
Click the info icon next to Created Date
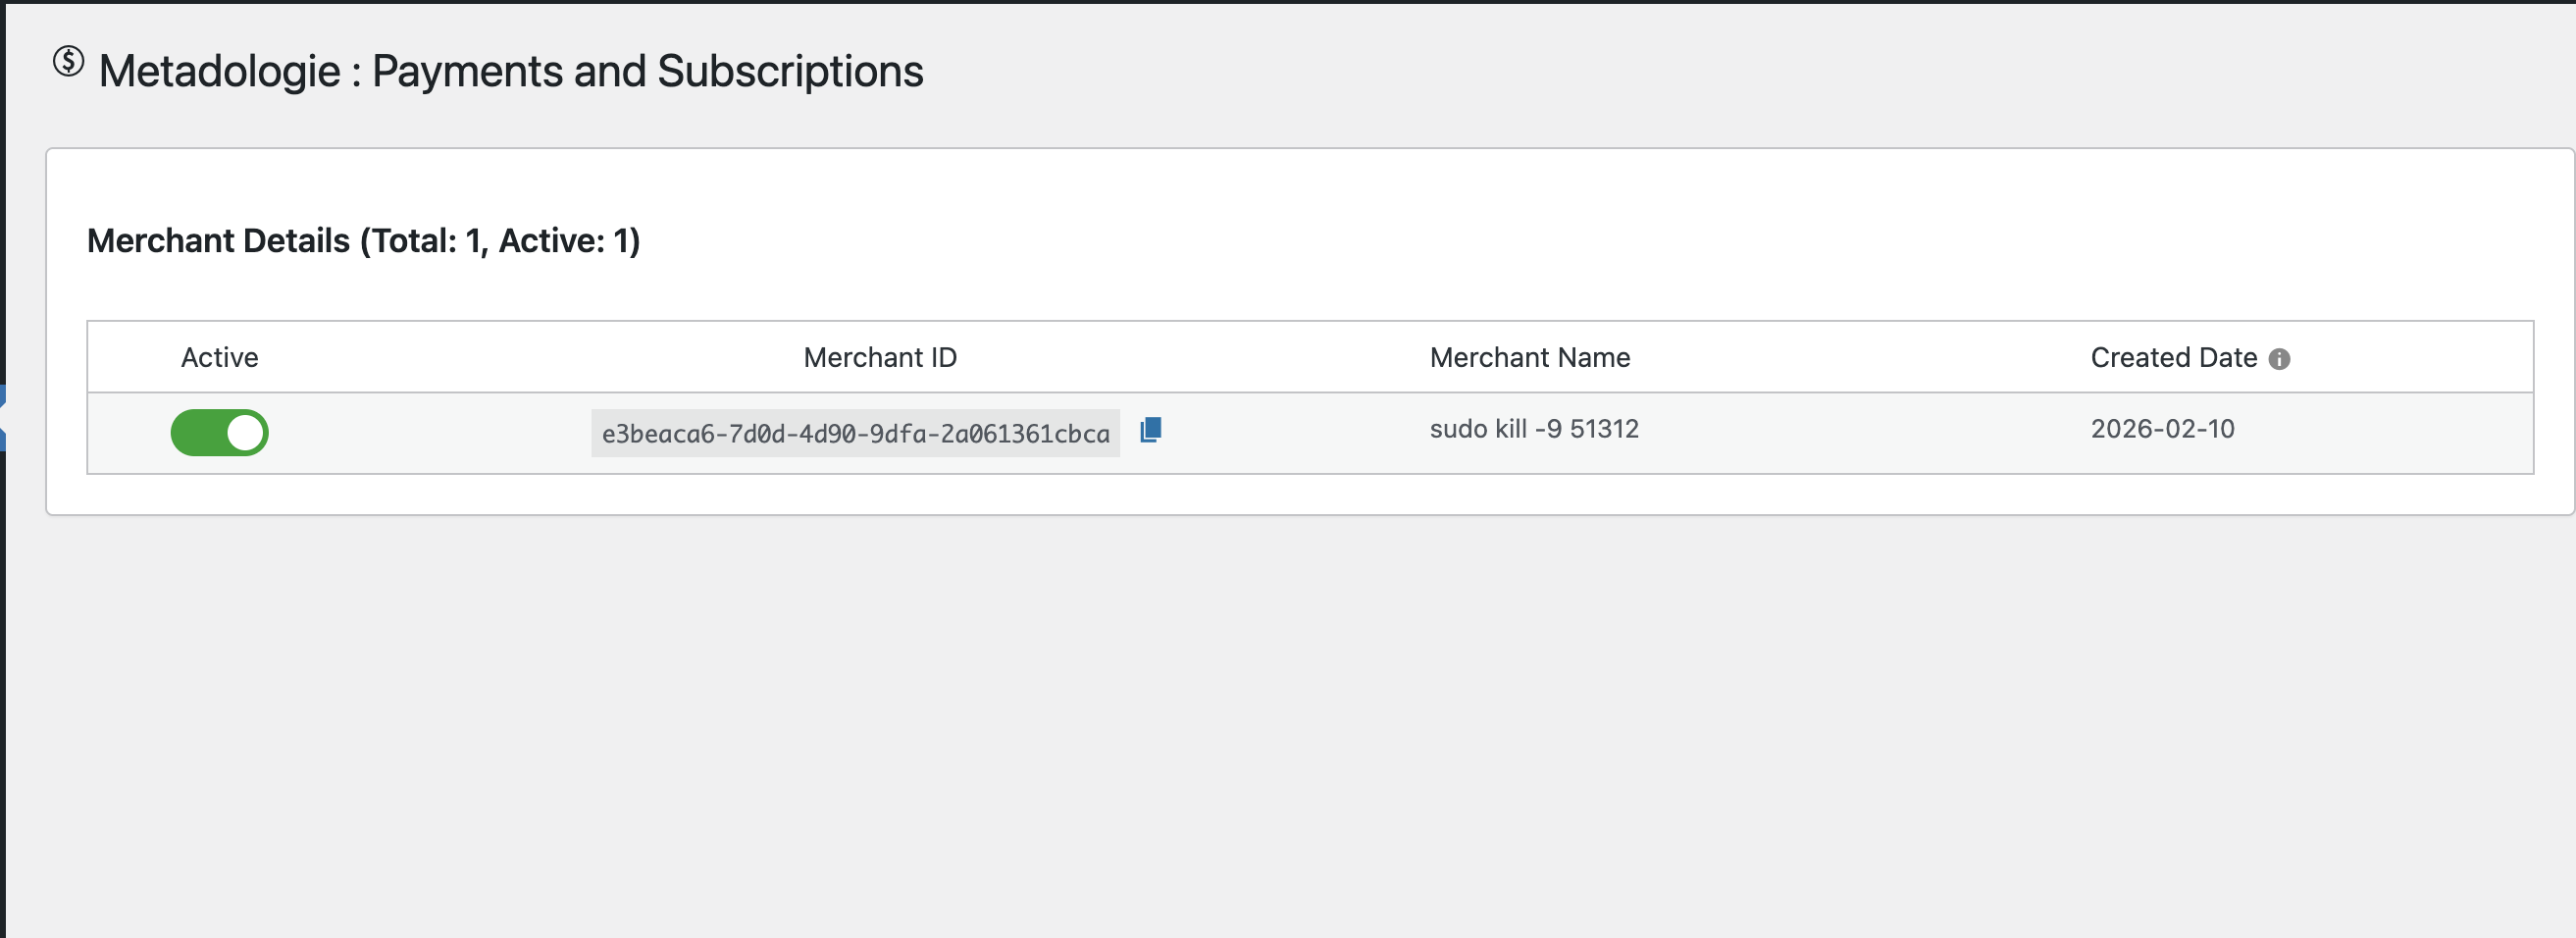point(2283,358)
